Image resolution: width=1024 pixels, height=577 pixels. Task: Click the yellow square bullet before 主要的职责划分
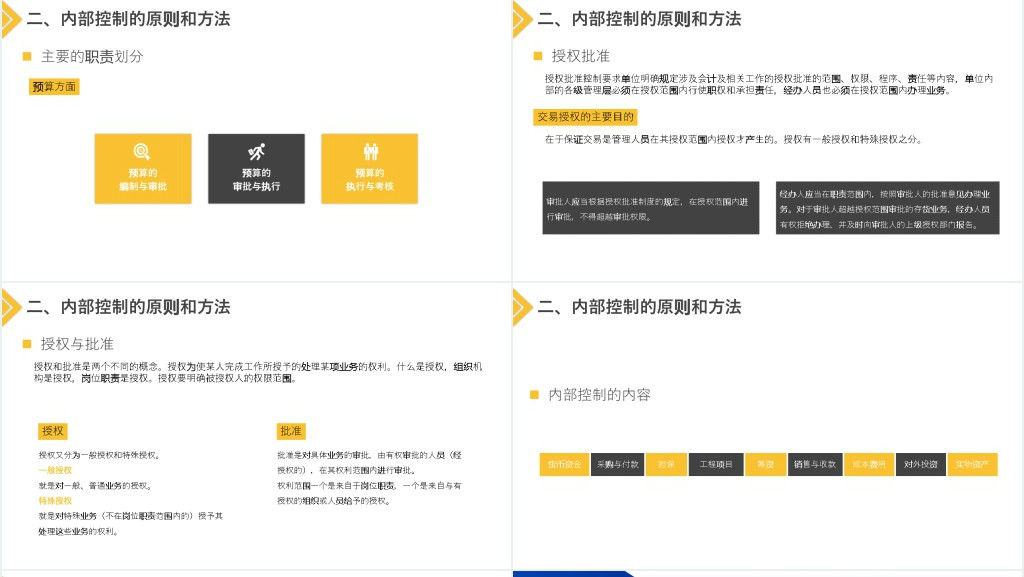coord(27,57)
